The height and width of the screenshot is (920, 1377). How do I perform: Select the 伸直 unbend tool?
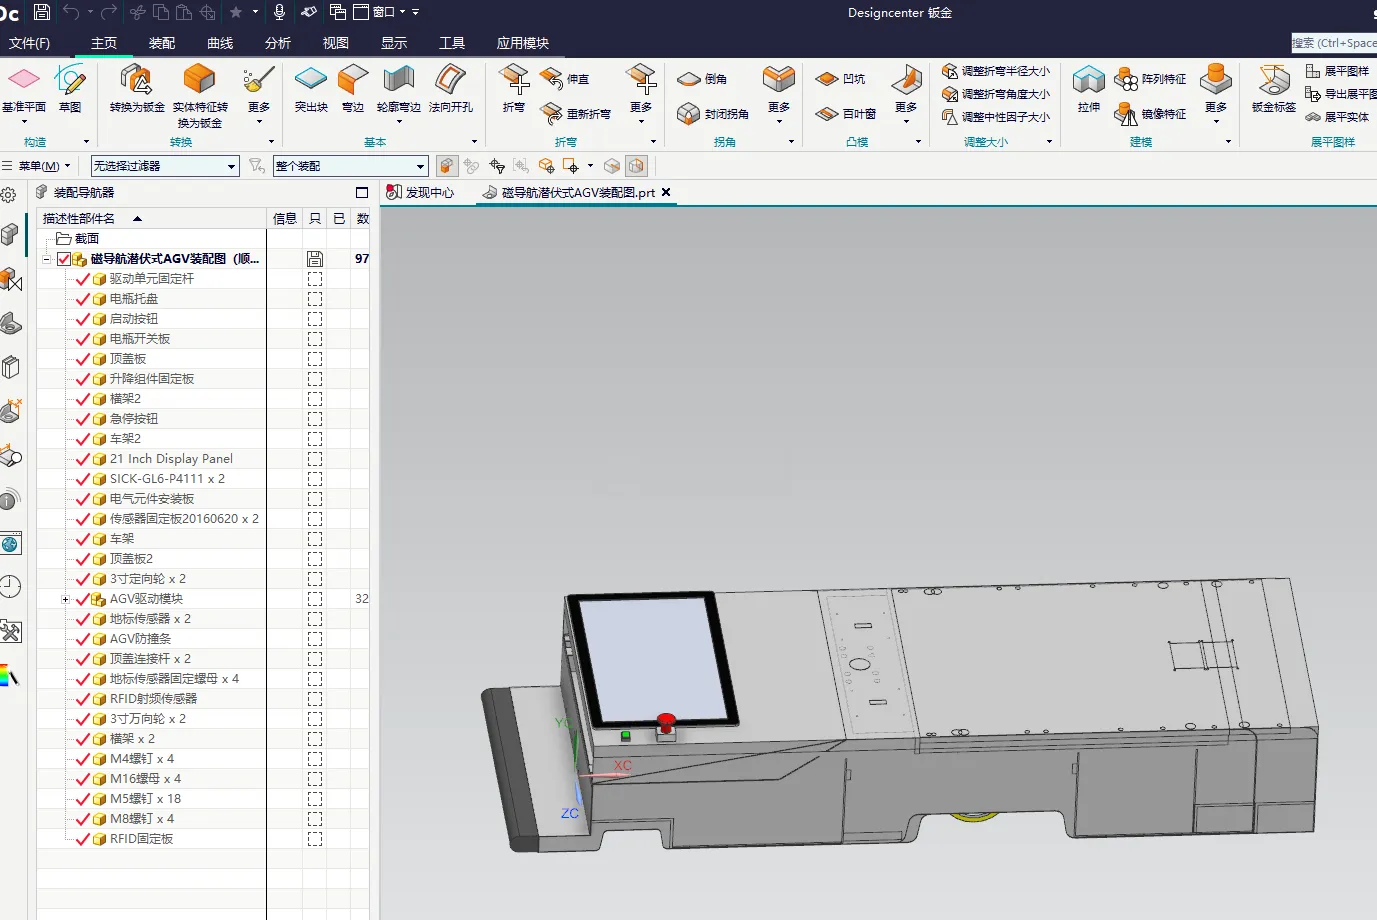565,79
